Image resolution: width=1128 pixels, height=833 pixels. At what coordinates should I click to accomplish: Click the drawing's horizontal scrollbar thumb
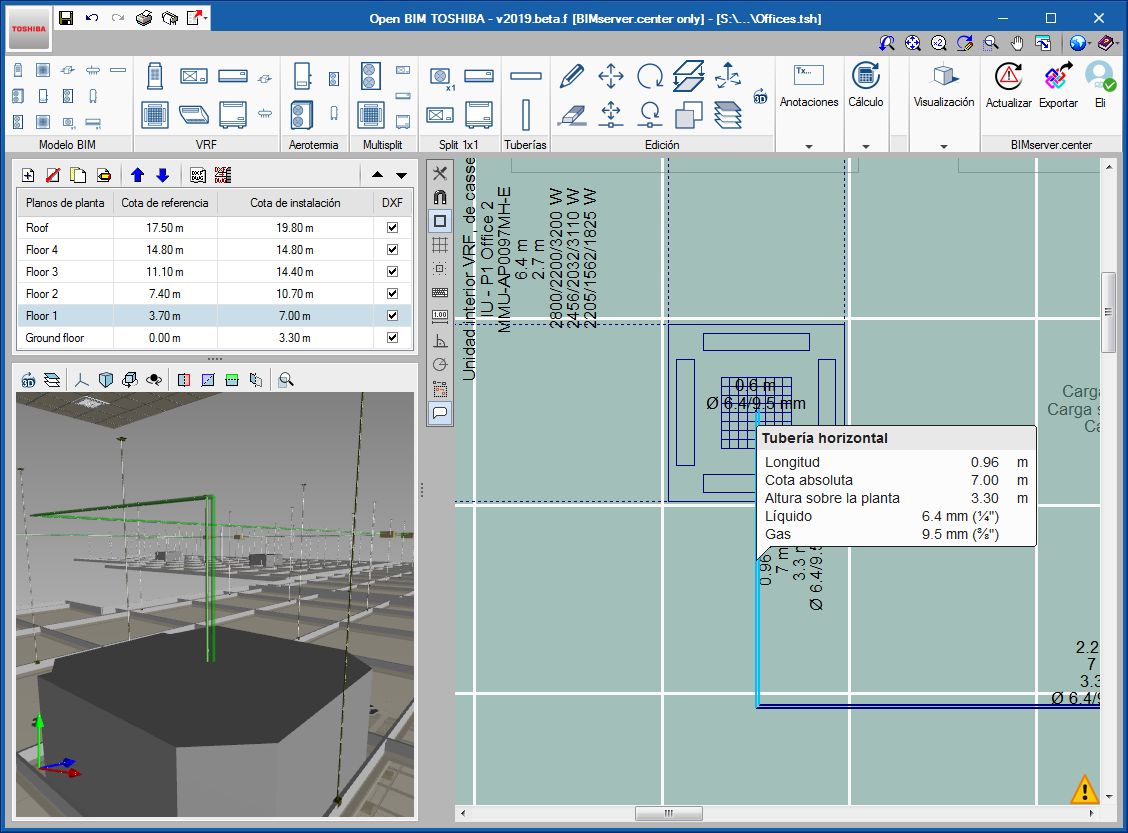click(x=668, y=813)
